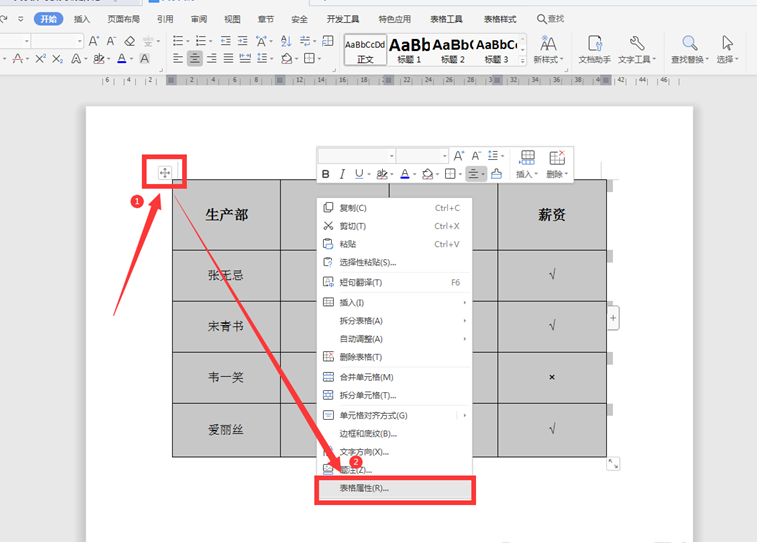757x543 pixels.
Task: Click the ribbon character shading icon
Action: point(144,59)
